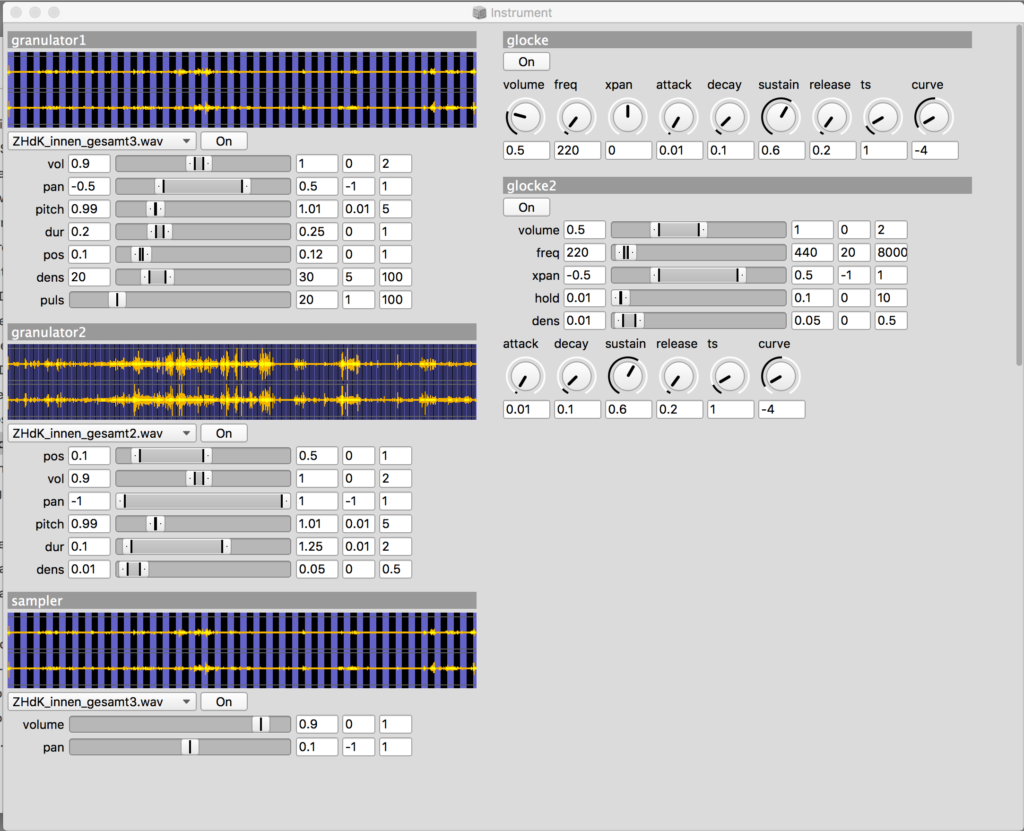Click the sampler volume slider
Screen dimensions: 1024x831
coord(180,724)
